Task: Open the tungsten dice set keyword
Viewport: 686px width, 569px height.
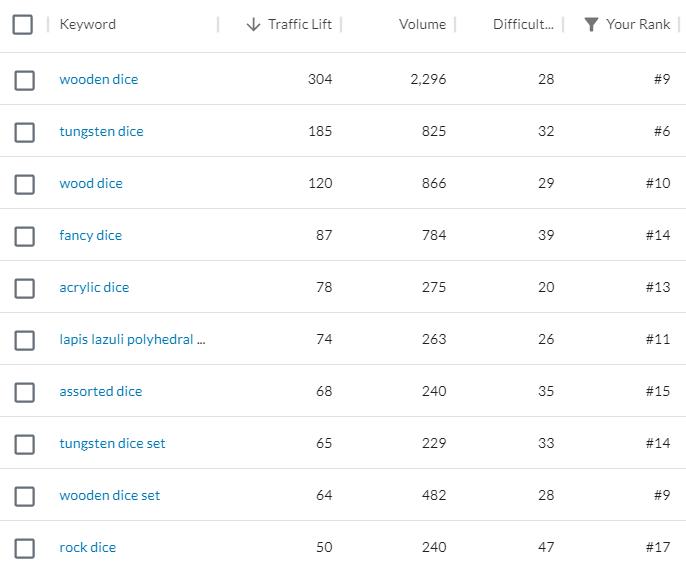Action: [112, 443]
